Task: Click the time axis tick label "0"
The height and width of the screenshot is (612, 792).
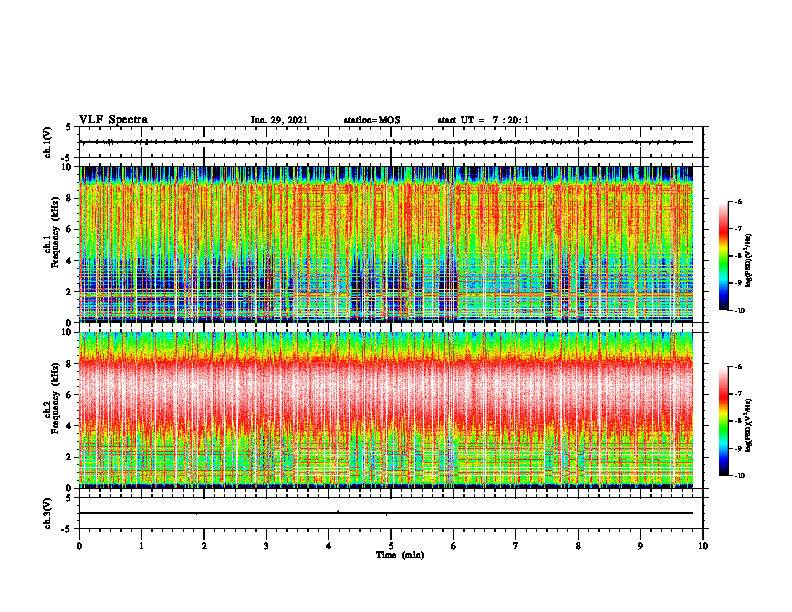Action: (79, 546)
